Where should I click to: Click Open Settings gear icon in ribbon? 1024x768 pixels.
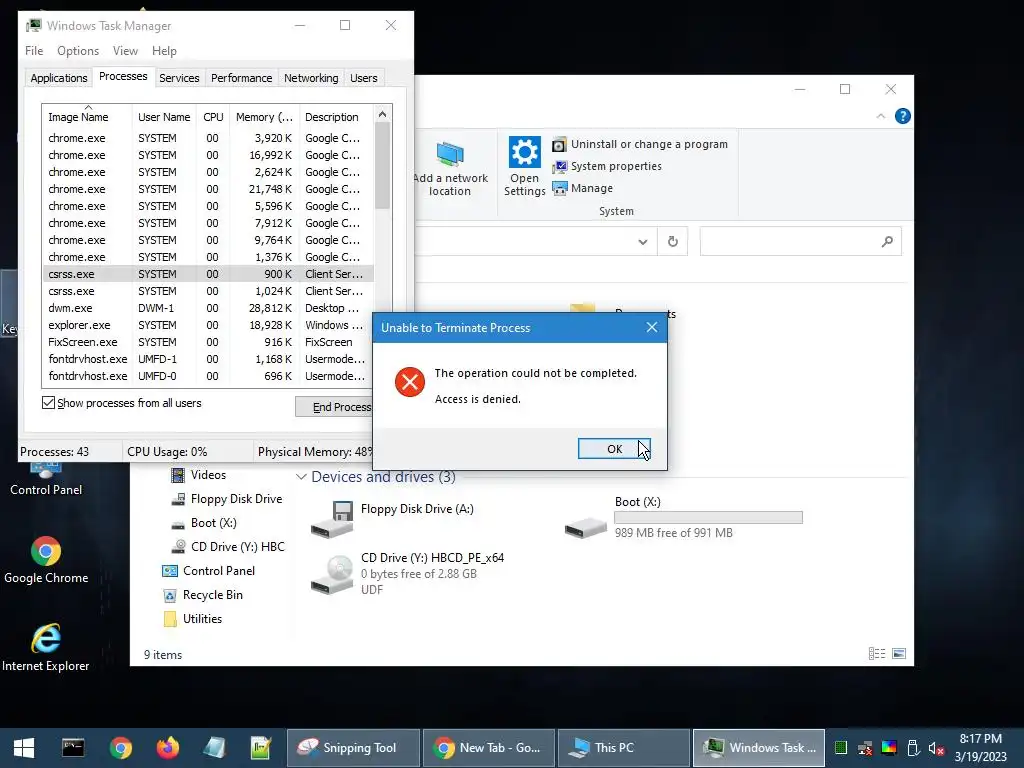pyautogui.click(x=524, y=152)
